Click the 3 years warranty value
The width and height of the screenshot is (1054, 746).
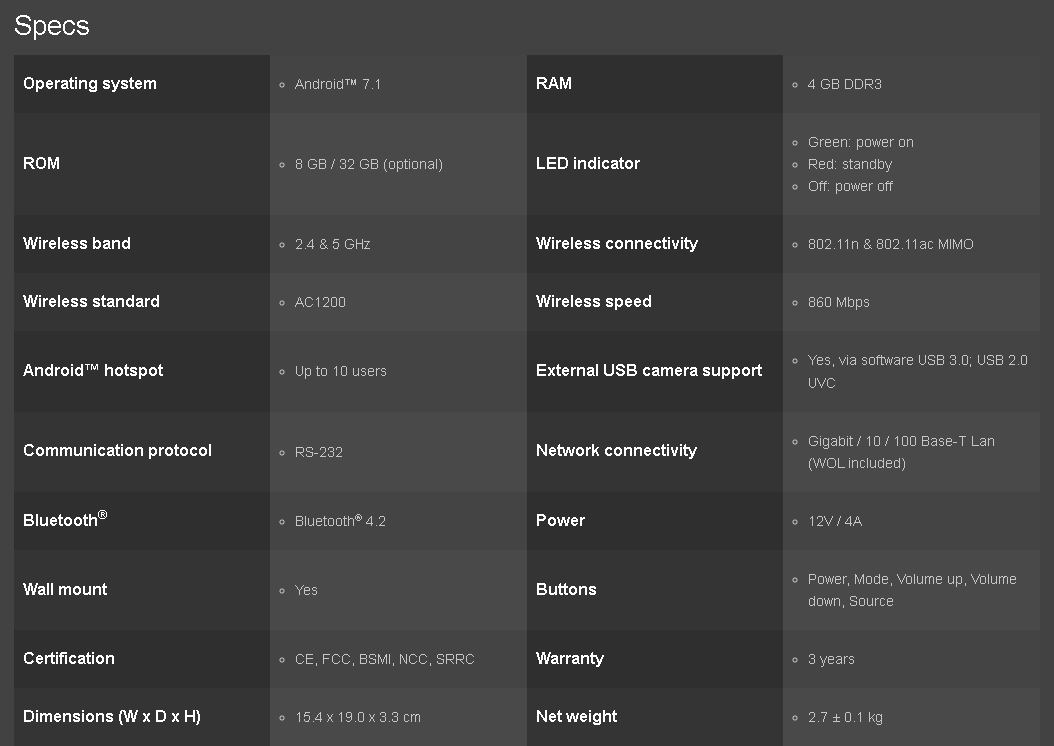pos(831,659)
